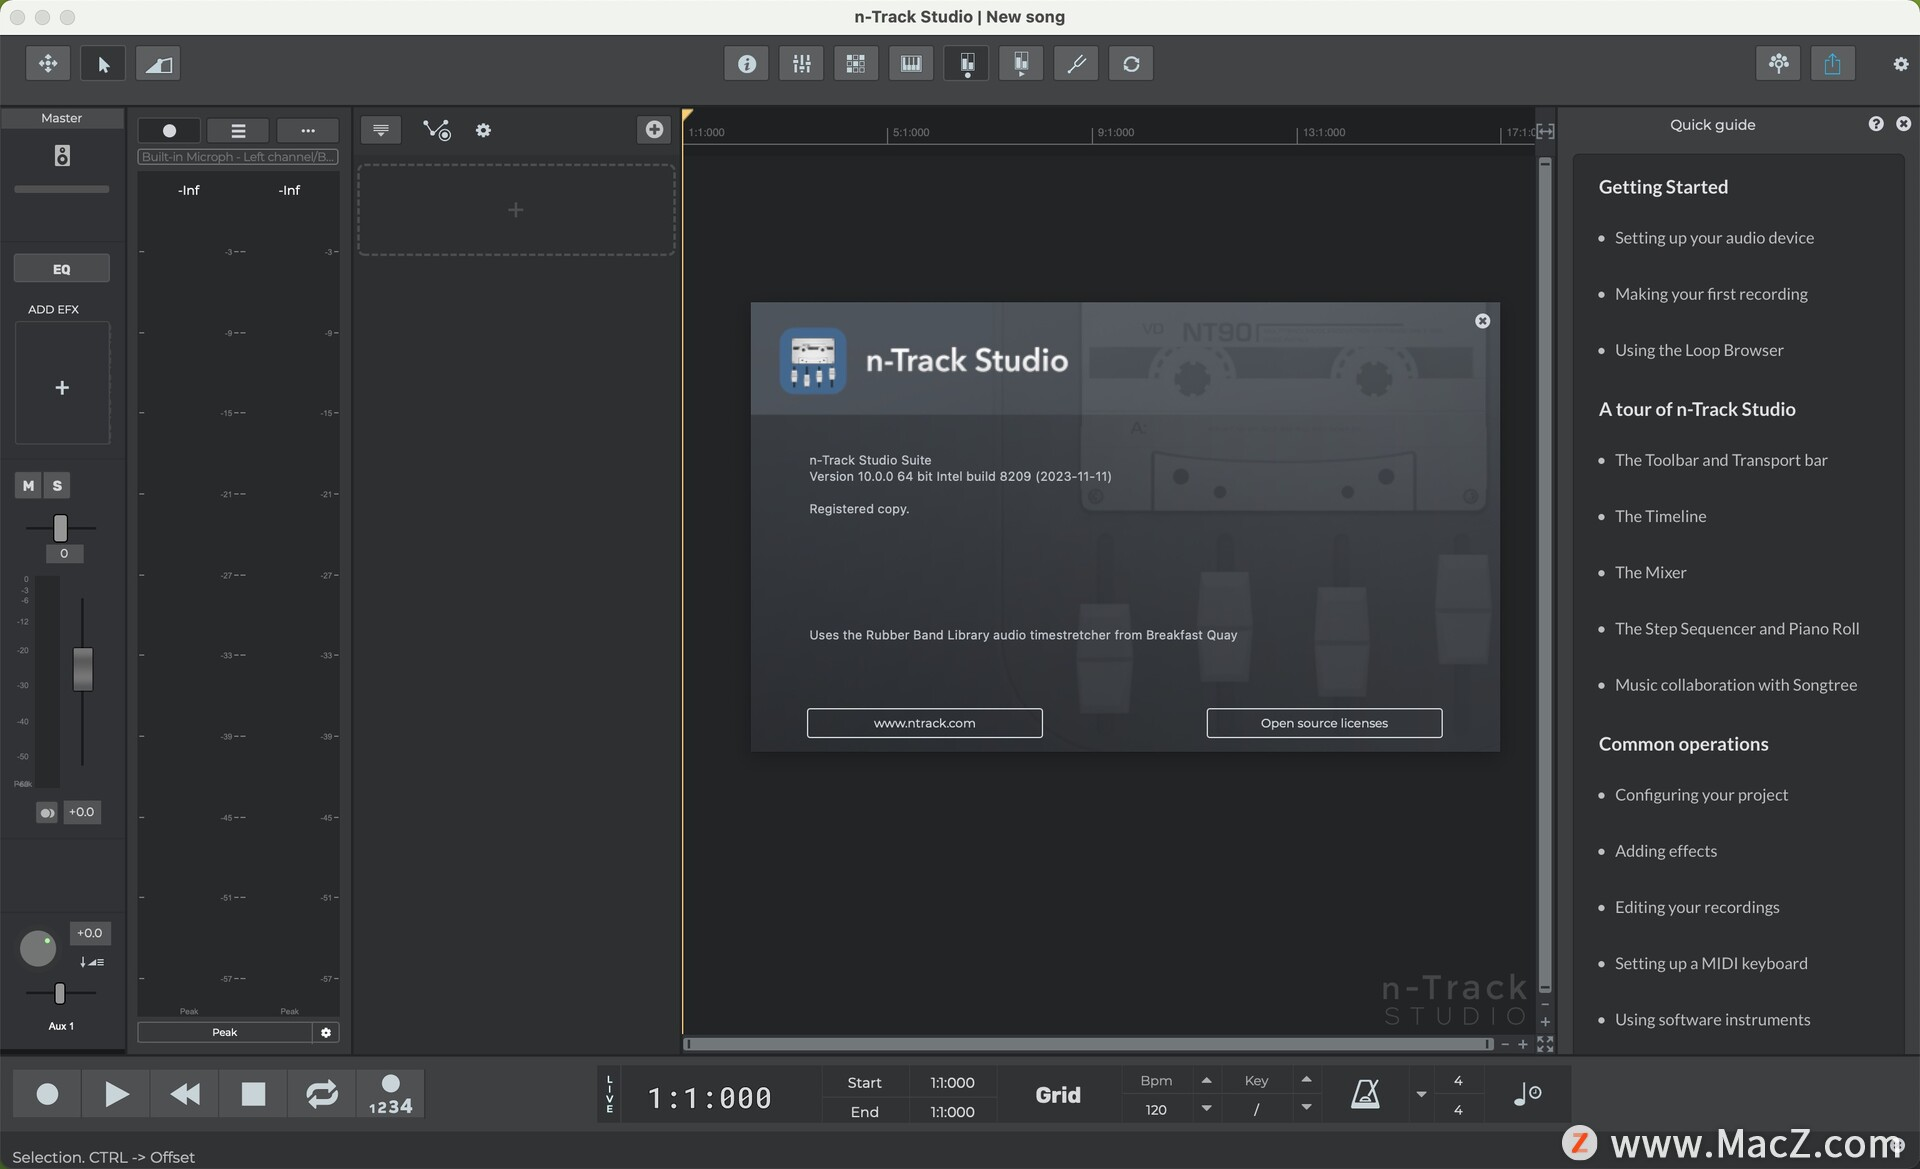Screen dimensions: 1920x1169
Task: Click the collapse tracks icon above track list
Action: click(381, 130)
